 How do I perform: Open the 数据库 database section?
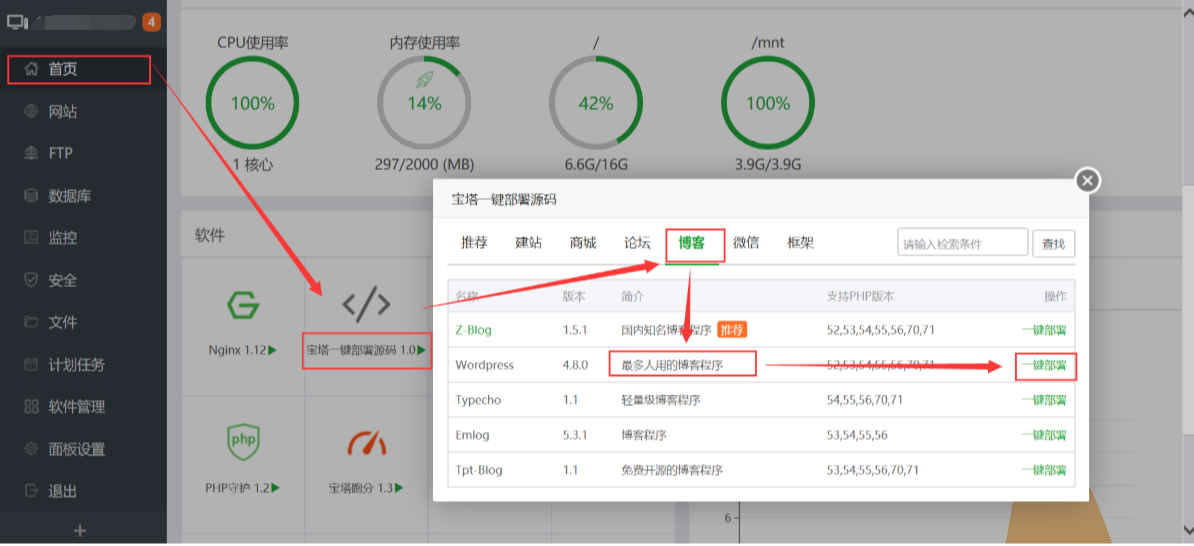click(83, 196)
